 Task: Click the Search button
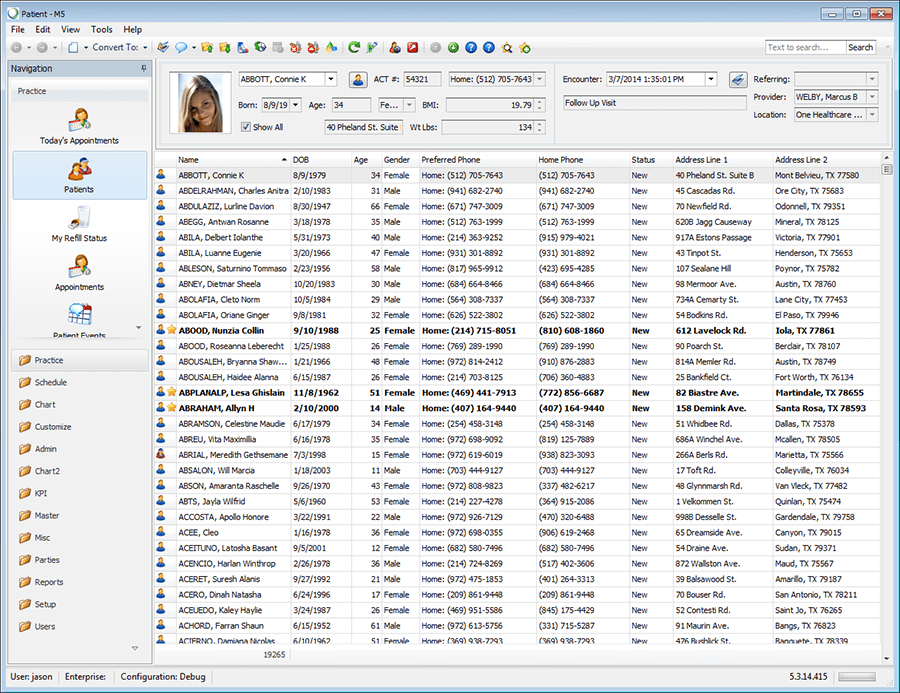(x=860, y=47)
